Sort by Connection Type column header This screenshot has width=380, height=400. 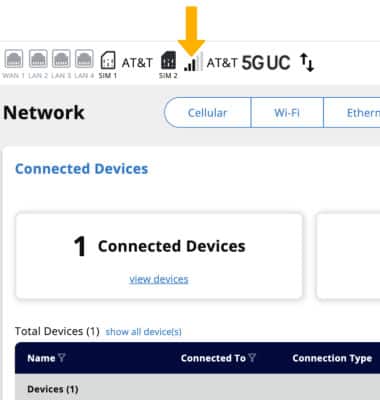tap(332, 358)
